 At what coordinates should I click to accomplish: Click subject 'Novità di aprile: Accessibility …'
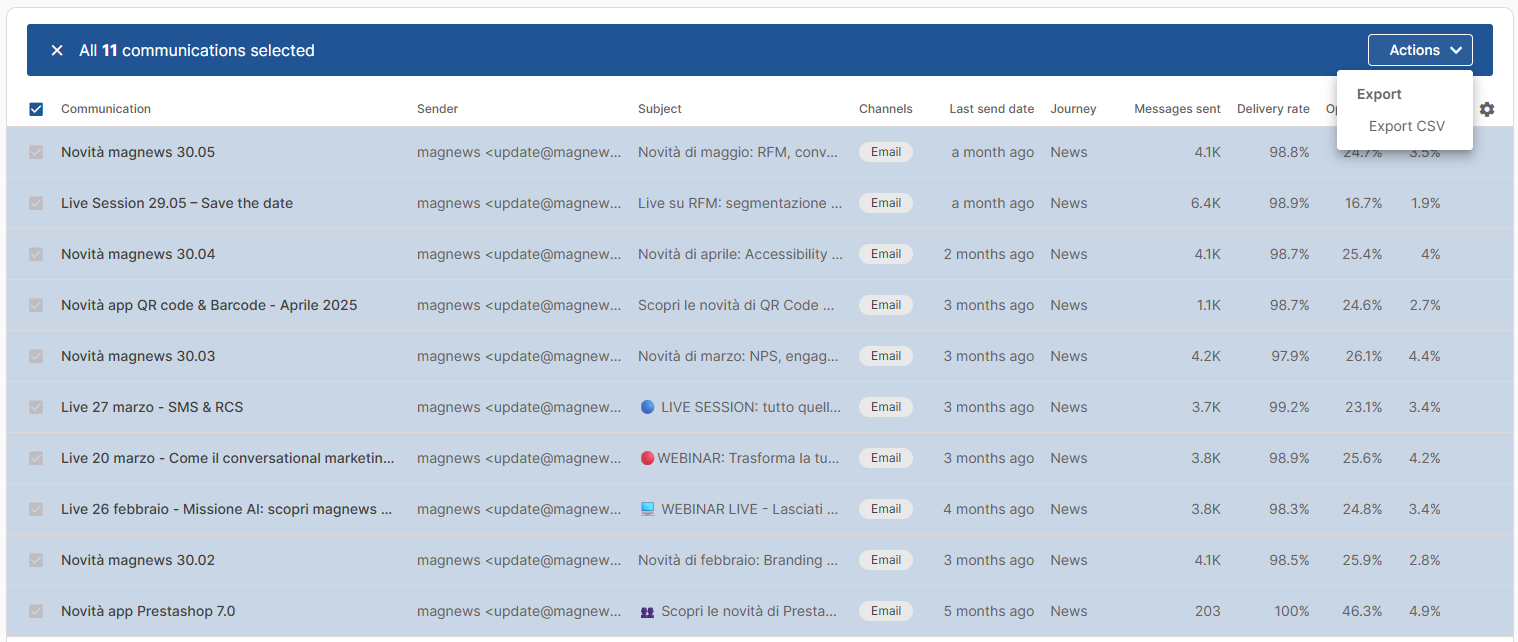(739, 254)
